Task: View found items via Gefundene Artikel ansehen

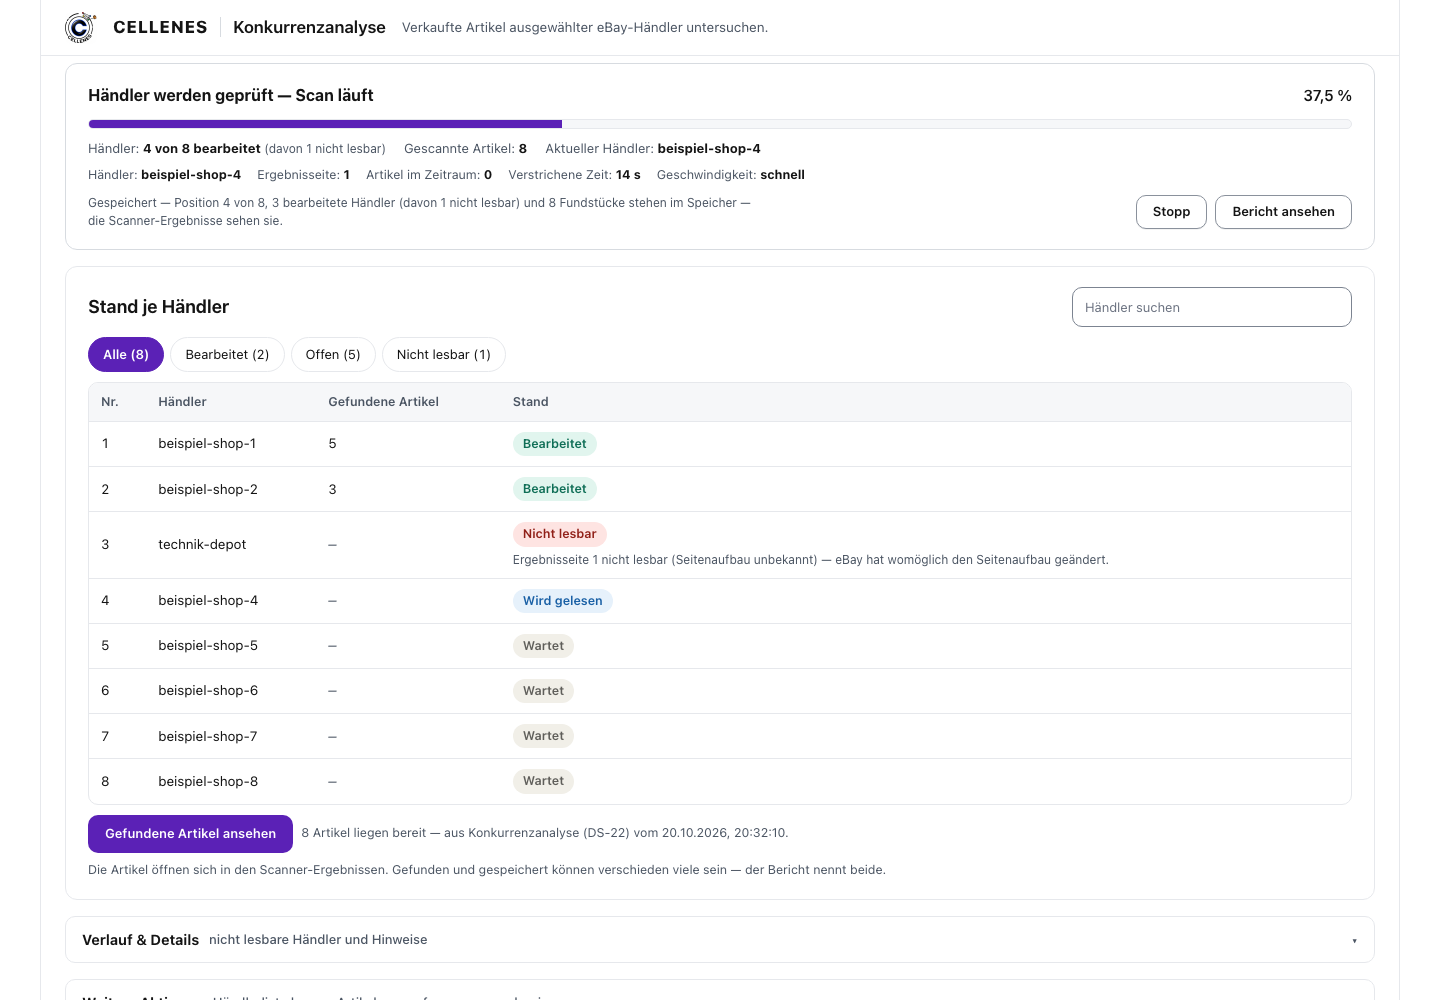Action: (x=190, y=834)
